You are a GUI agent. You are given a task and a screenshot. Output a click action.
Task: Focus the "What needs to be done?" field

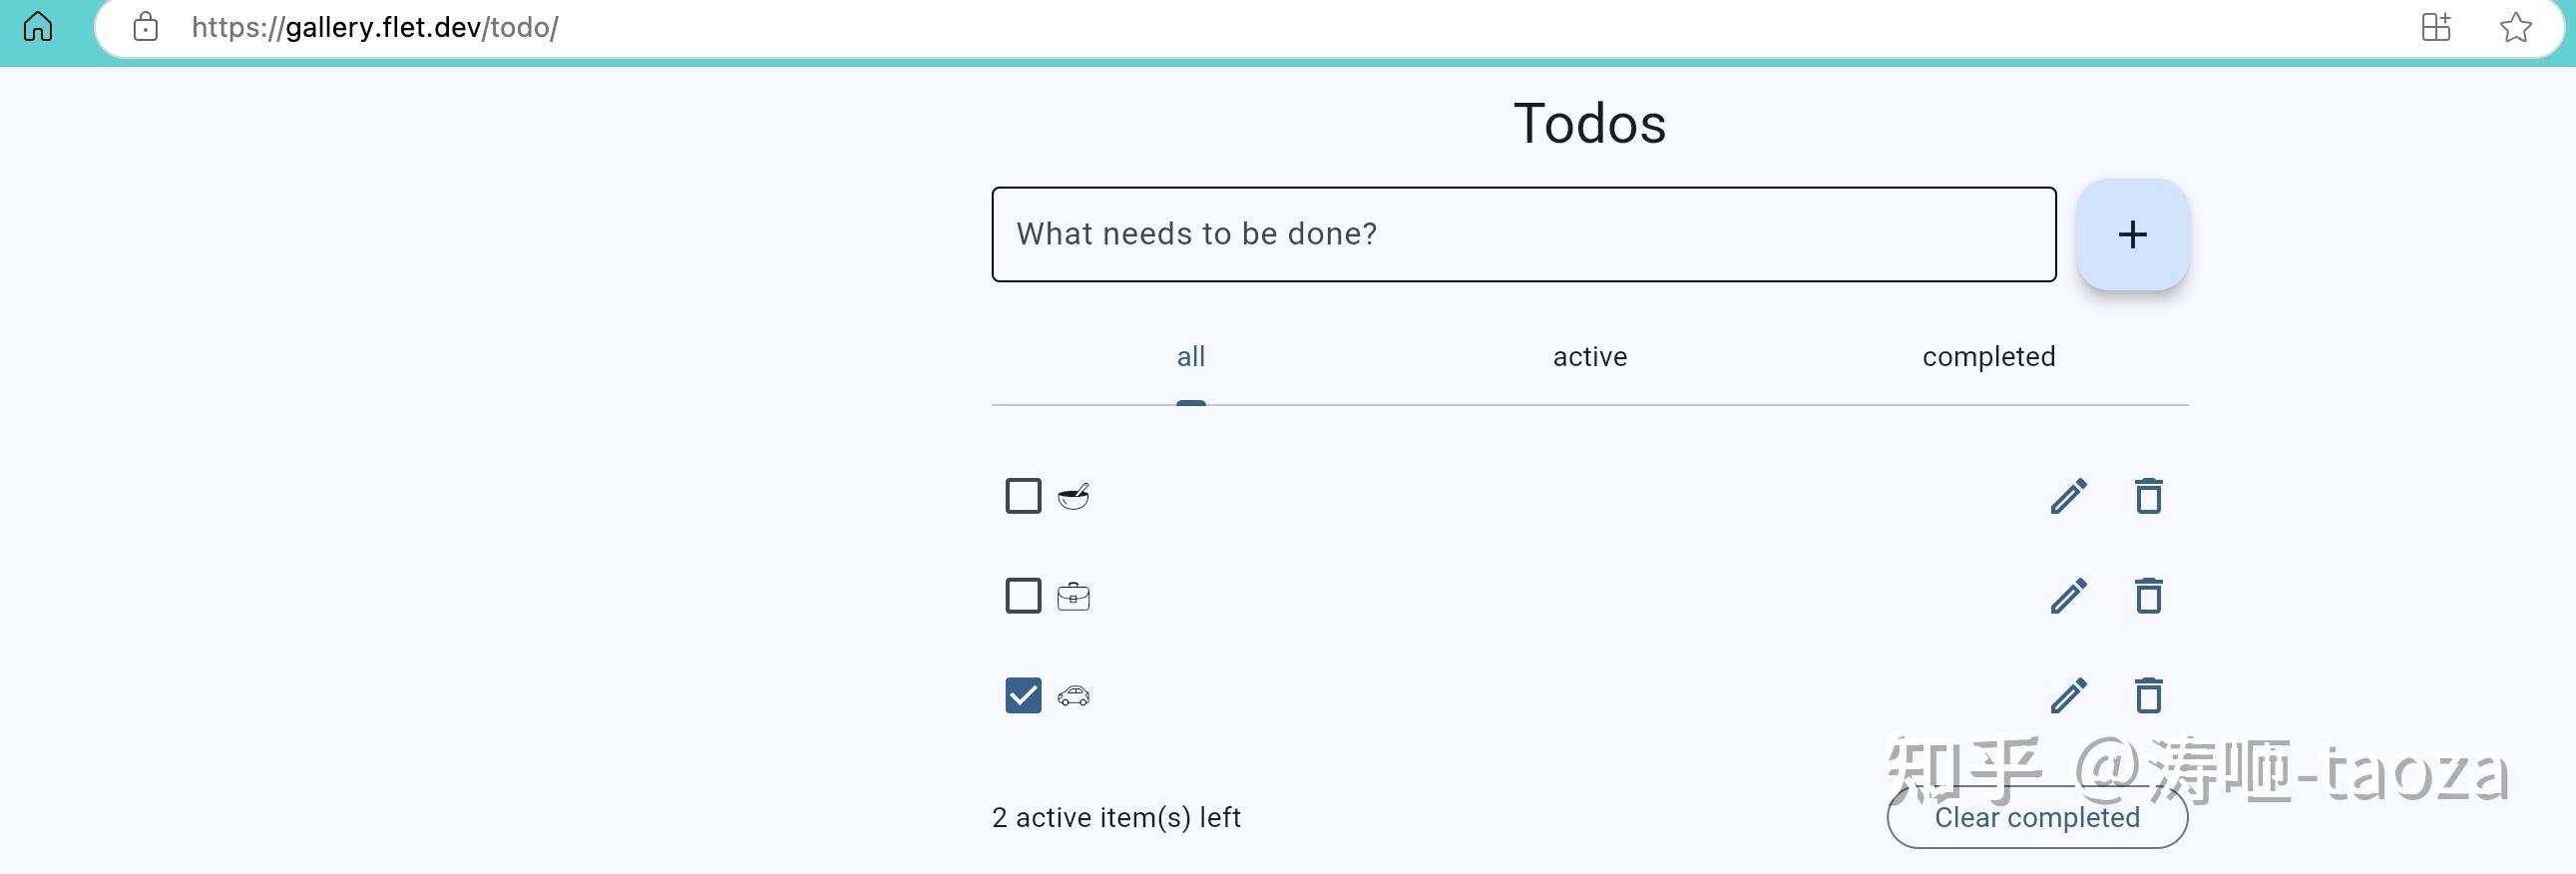tap(1523, 234)
